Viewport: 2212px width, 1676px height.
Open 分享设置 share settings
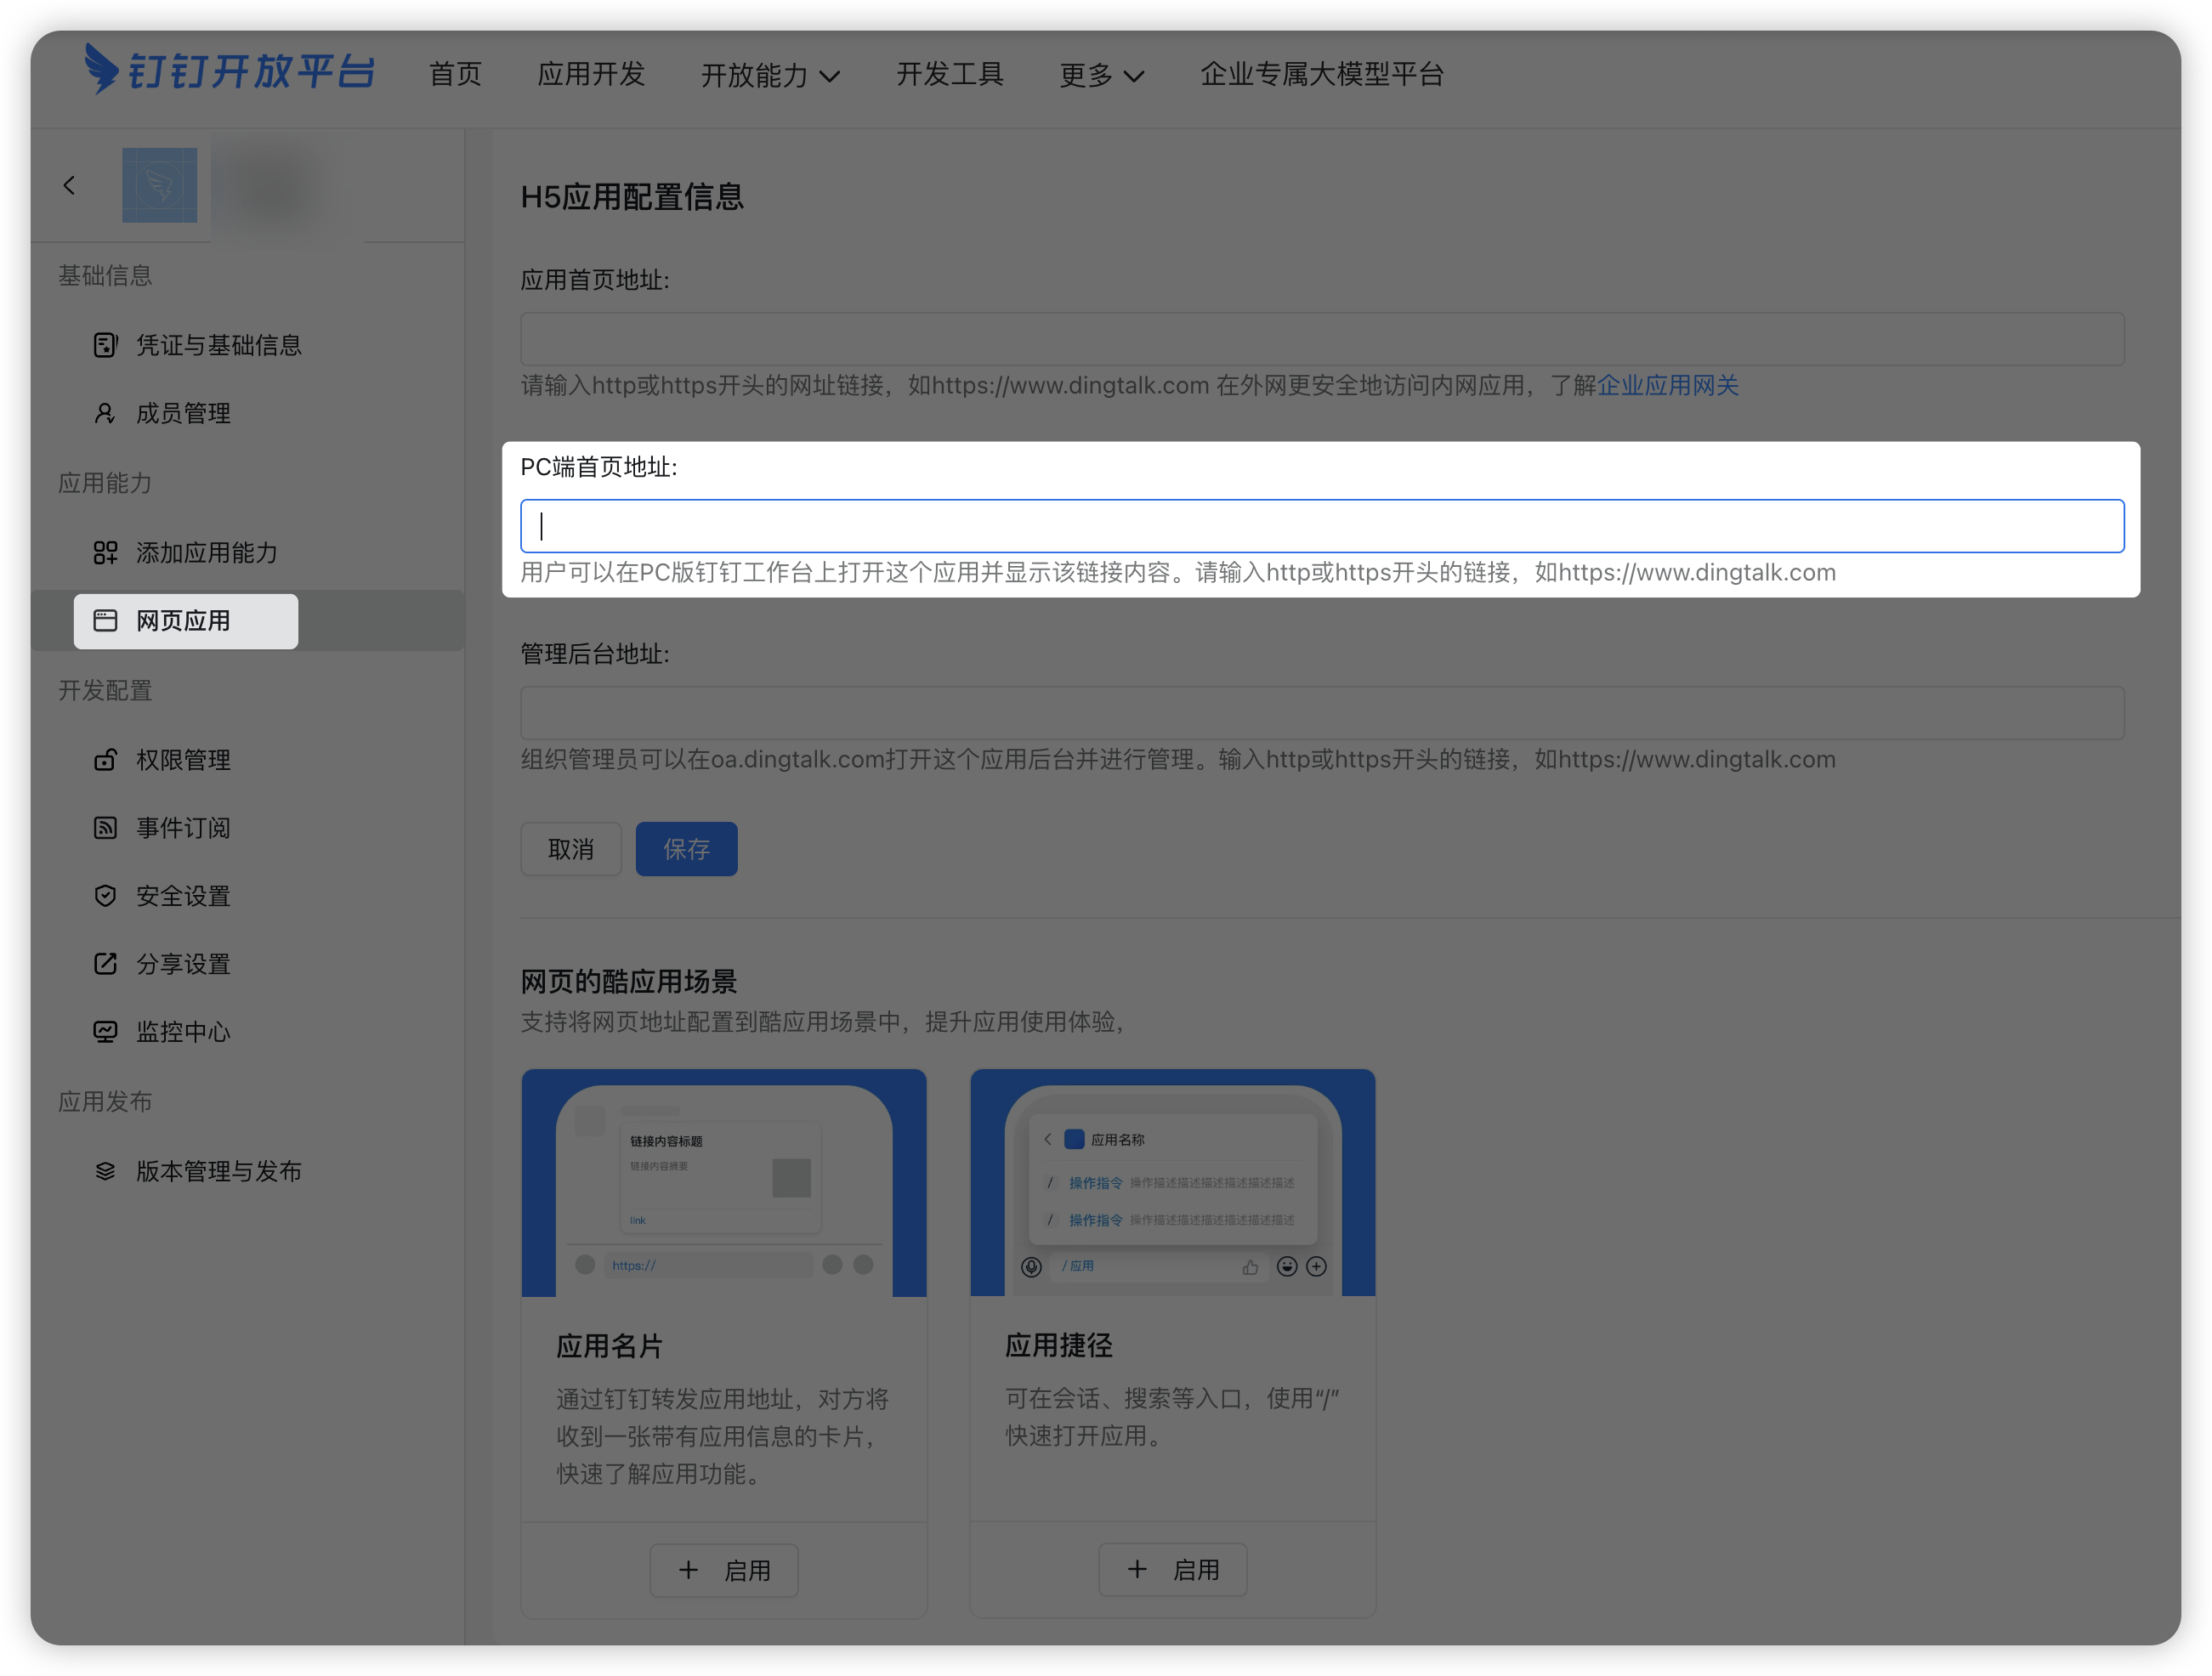click(183, 964)
